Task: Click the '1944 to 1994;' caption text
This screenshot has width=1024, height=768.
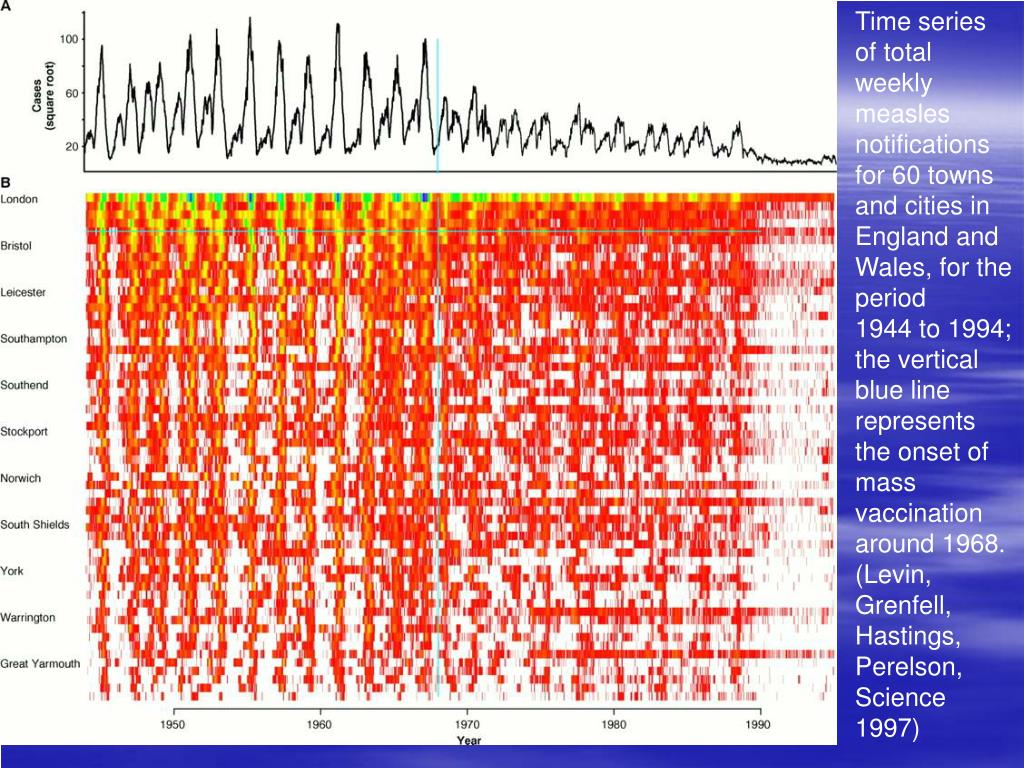Action: coord(933,328)
